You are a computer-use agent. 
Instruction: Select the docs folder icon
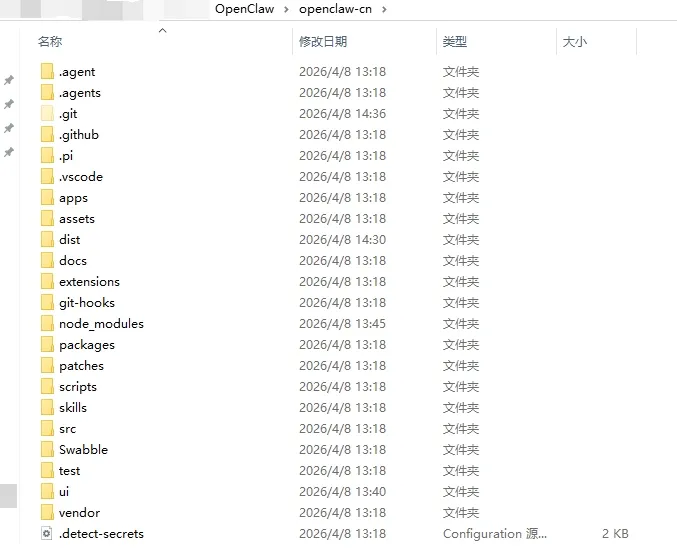47,260
